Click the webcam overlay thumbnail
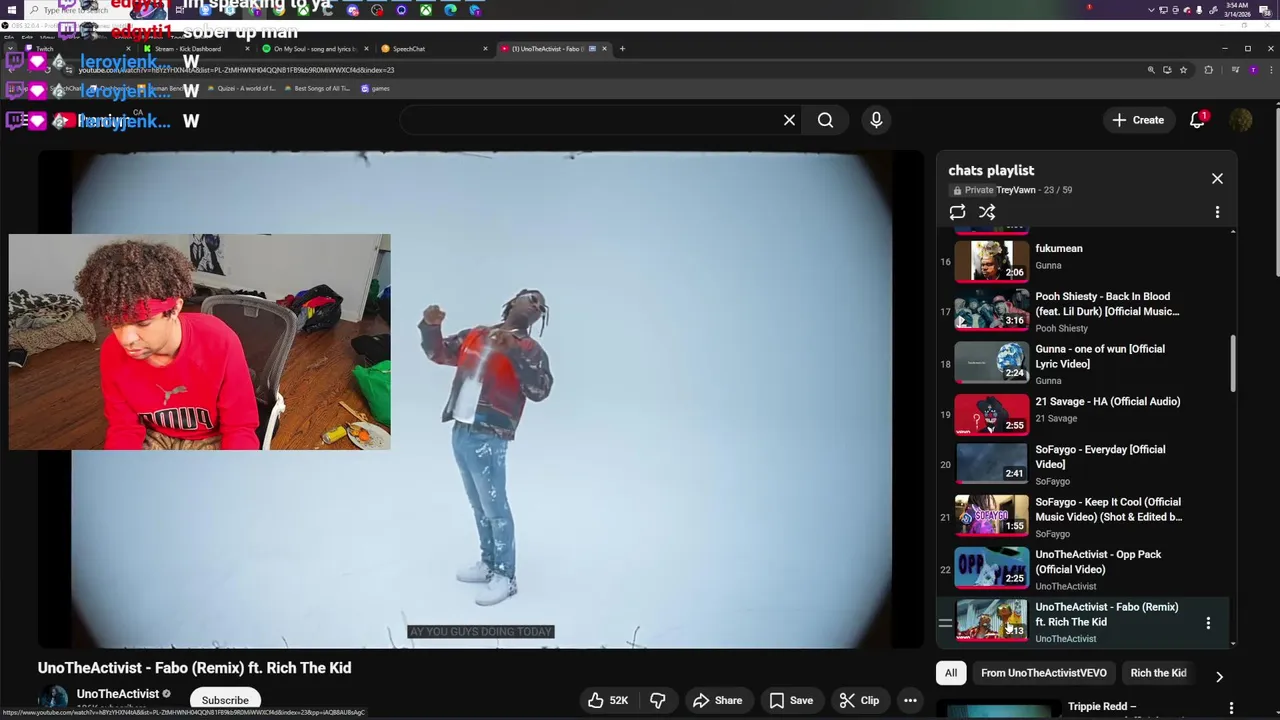 pos(200,342)
